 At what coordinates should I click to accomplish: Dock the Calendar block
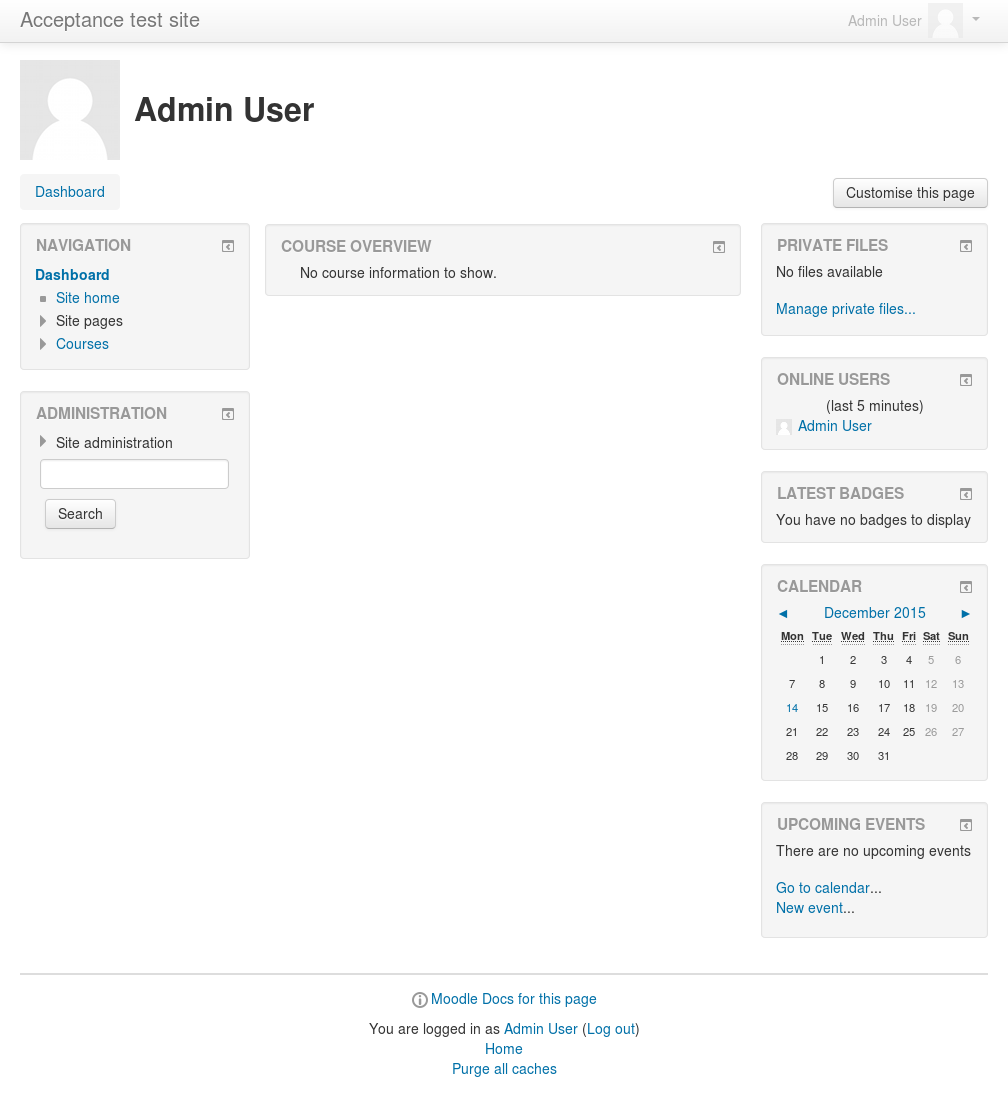965,587
